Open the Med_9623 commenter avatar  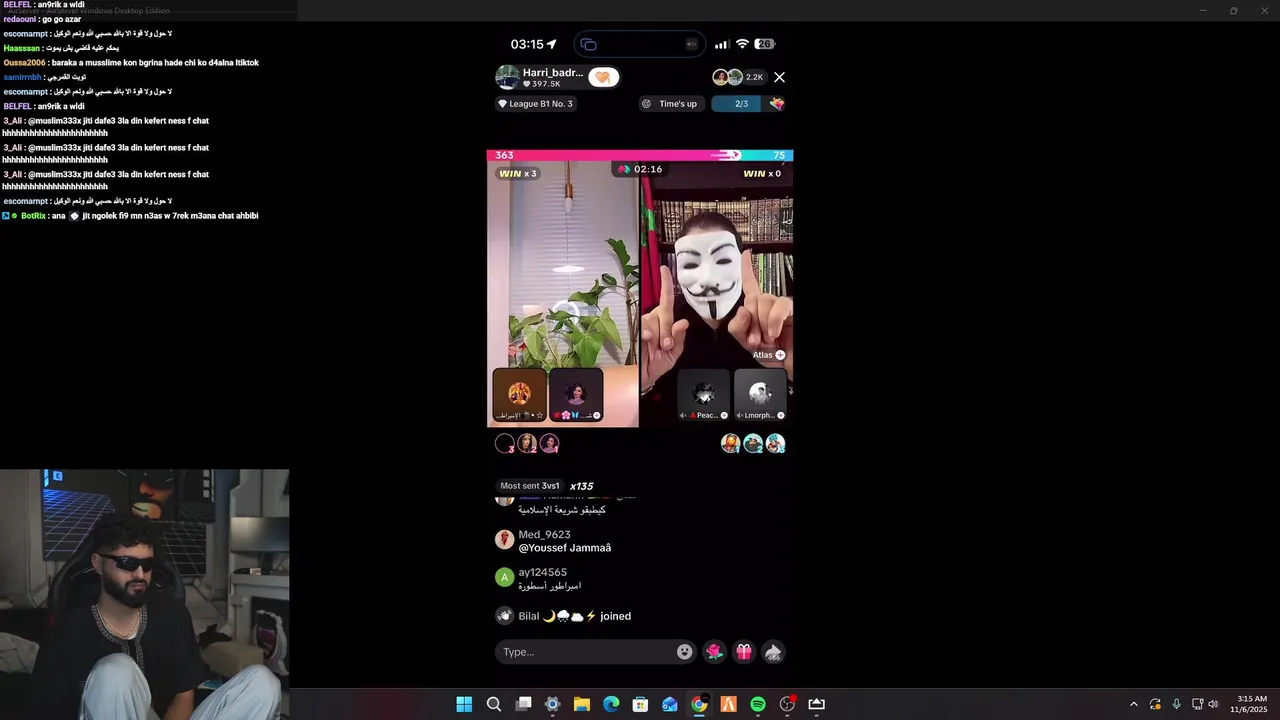click(505, 540)
